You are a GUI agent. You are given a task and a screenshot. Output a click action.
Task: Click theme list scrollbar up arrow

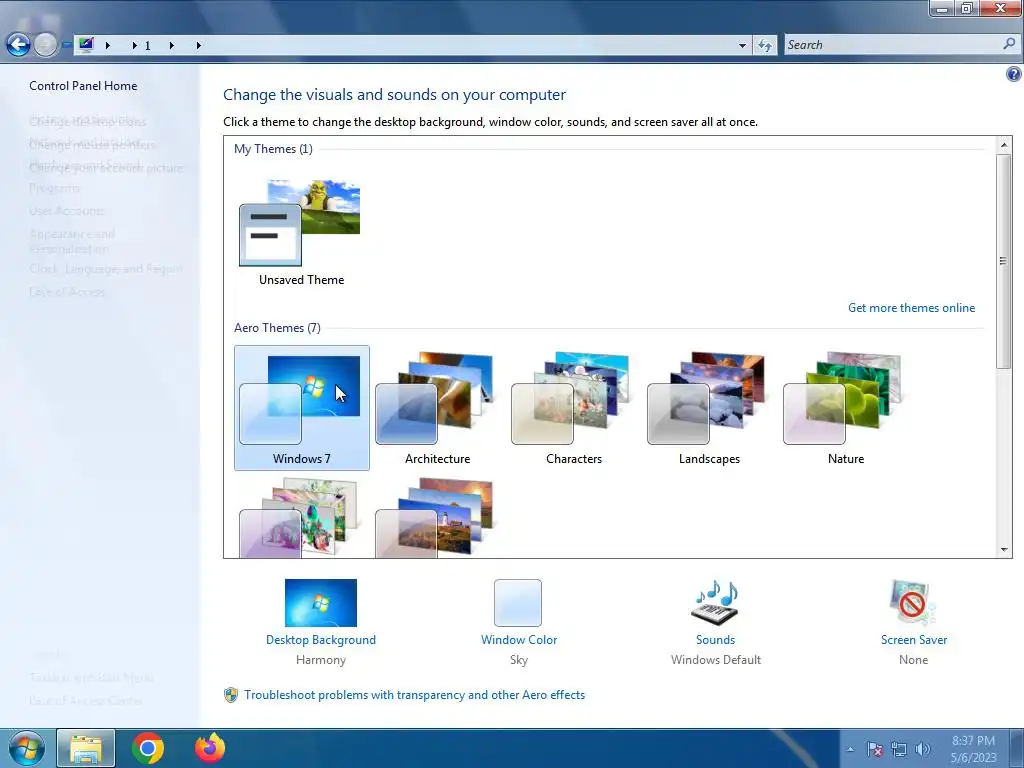click(x=1004, y=144)
